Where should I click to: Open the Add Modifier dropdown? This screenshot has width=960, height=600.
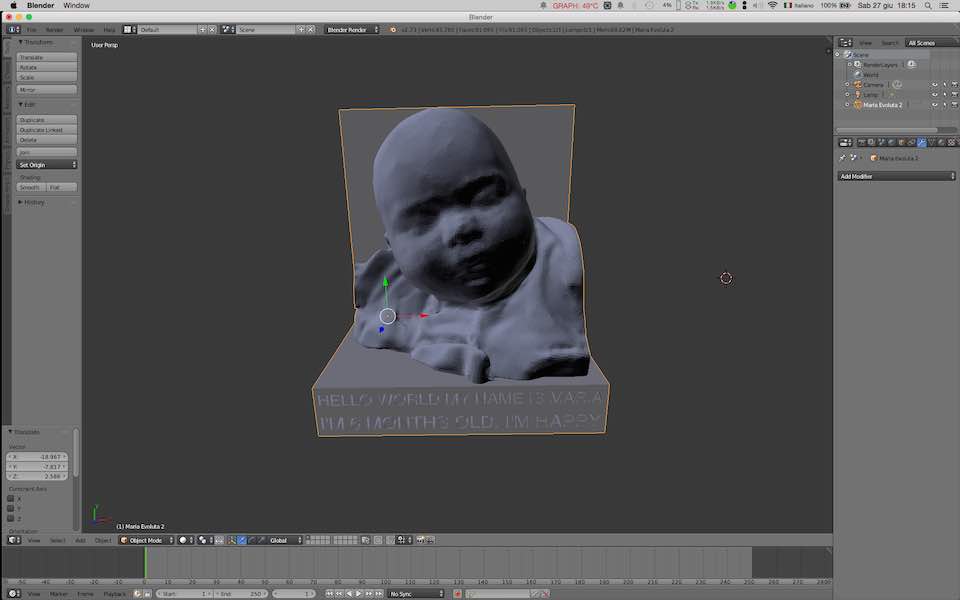pos(896,176)
